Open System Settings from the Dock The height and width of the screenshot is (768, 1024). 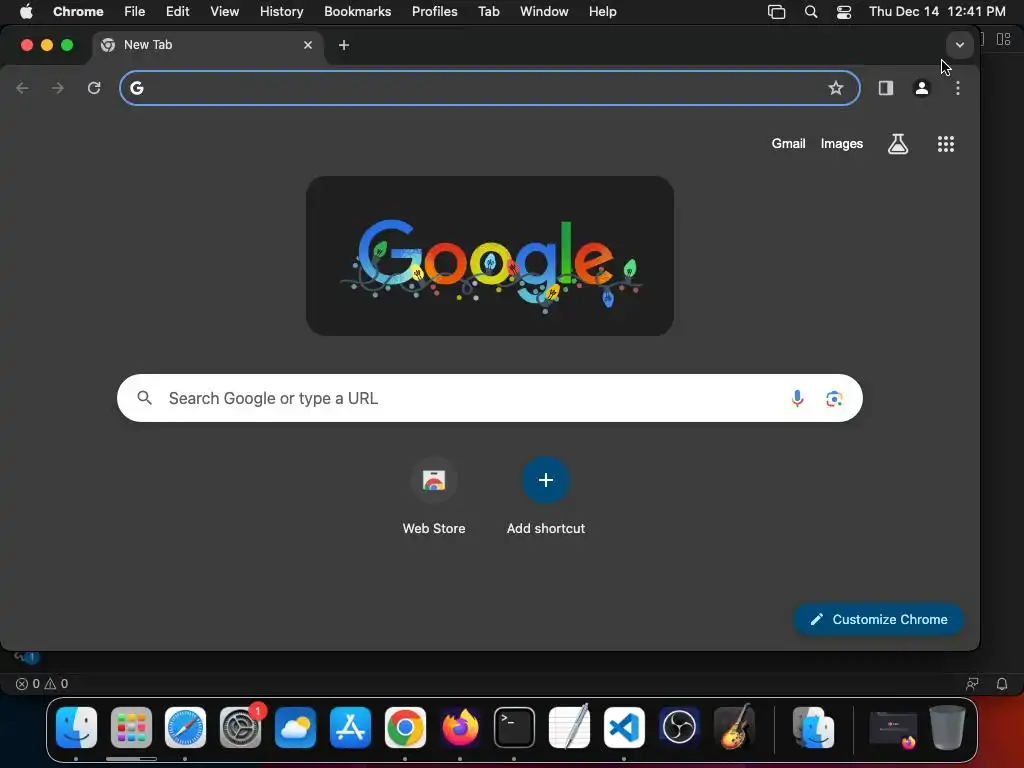click(240, 728)
